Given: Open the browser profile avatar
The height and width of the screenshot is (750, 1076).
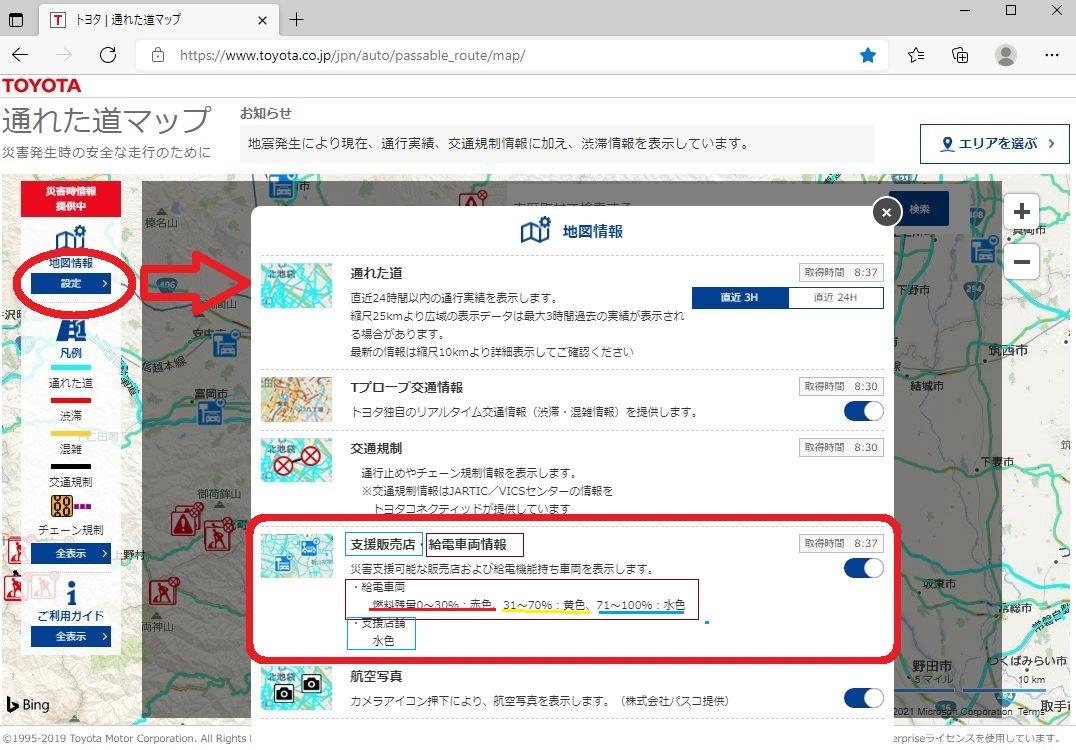Looking at the screenshot, I should pos(1006,55).
